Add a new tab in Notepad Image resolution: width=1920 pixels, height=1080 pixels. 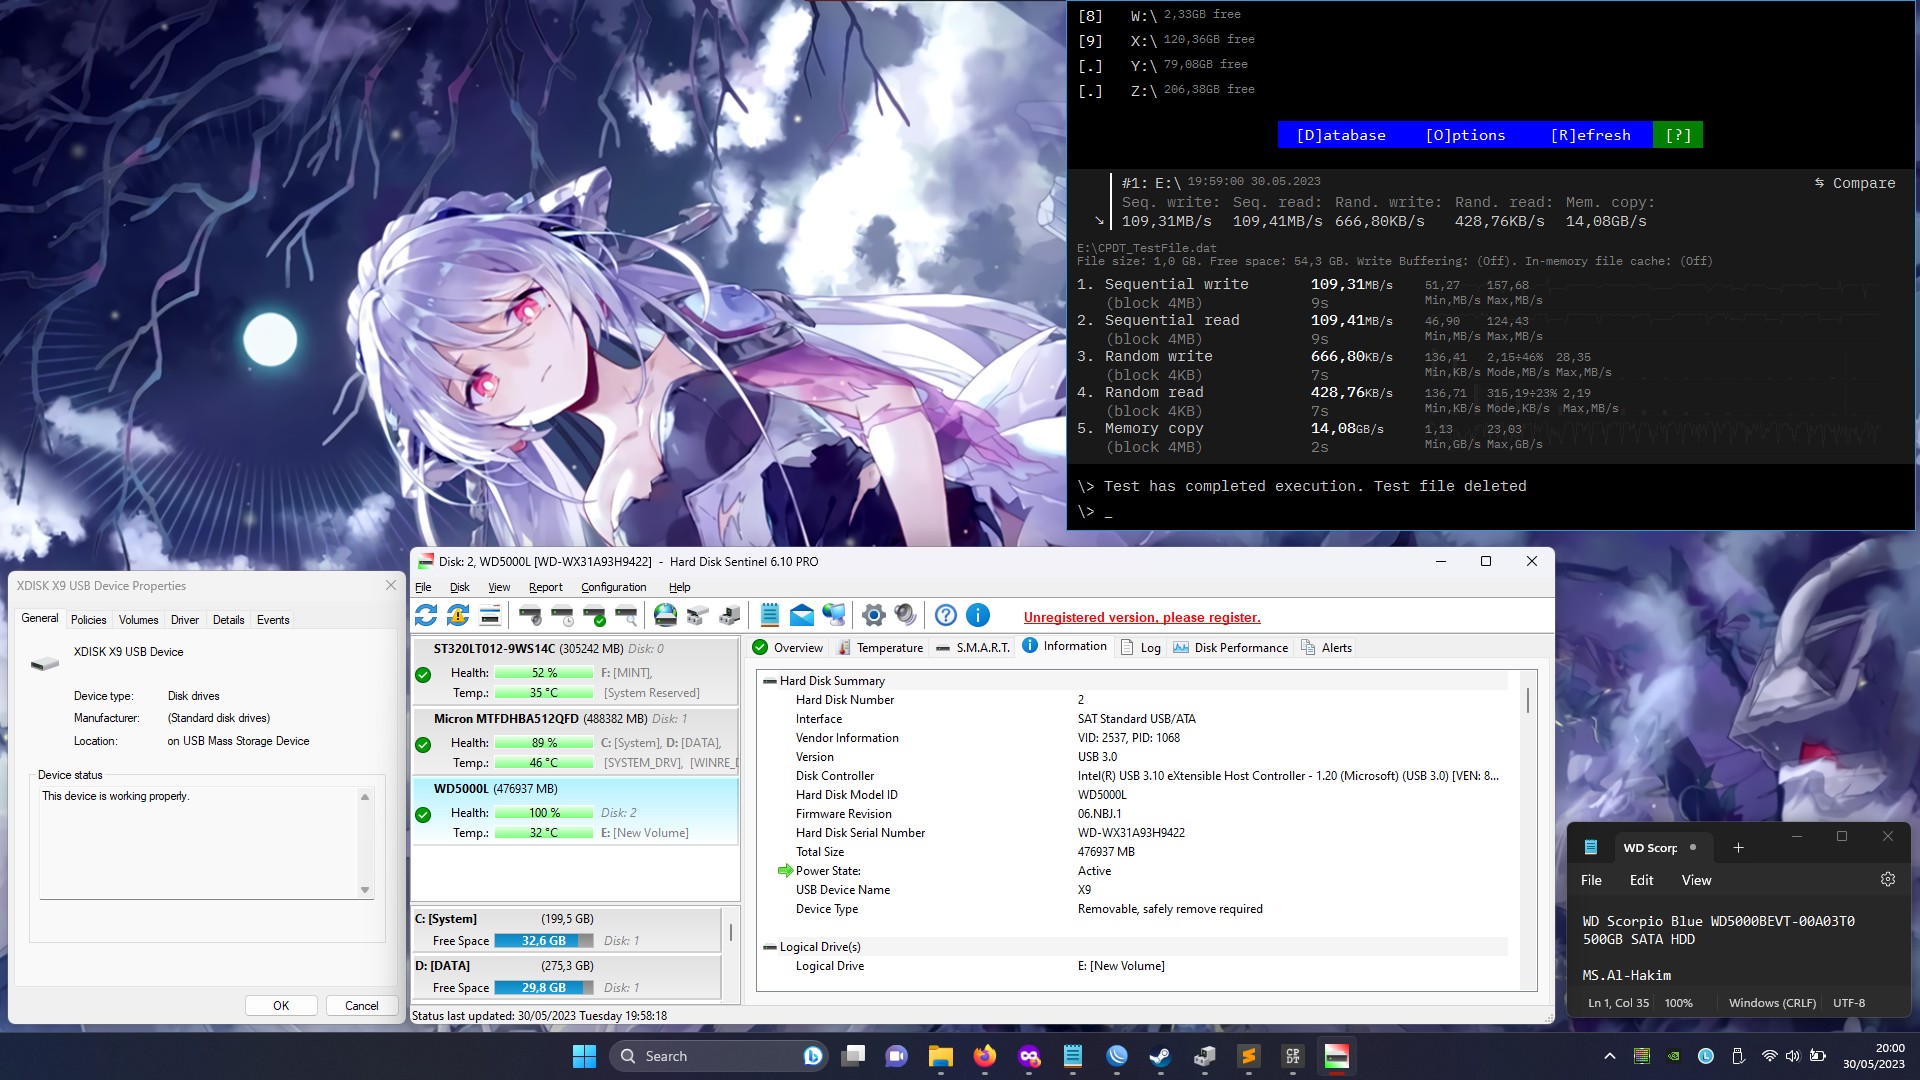tap(1738, 847)
